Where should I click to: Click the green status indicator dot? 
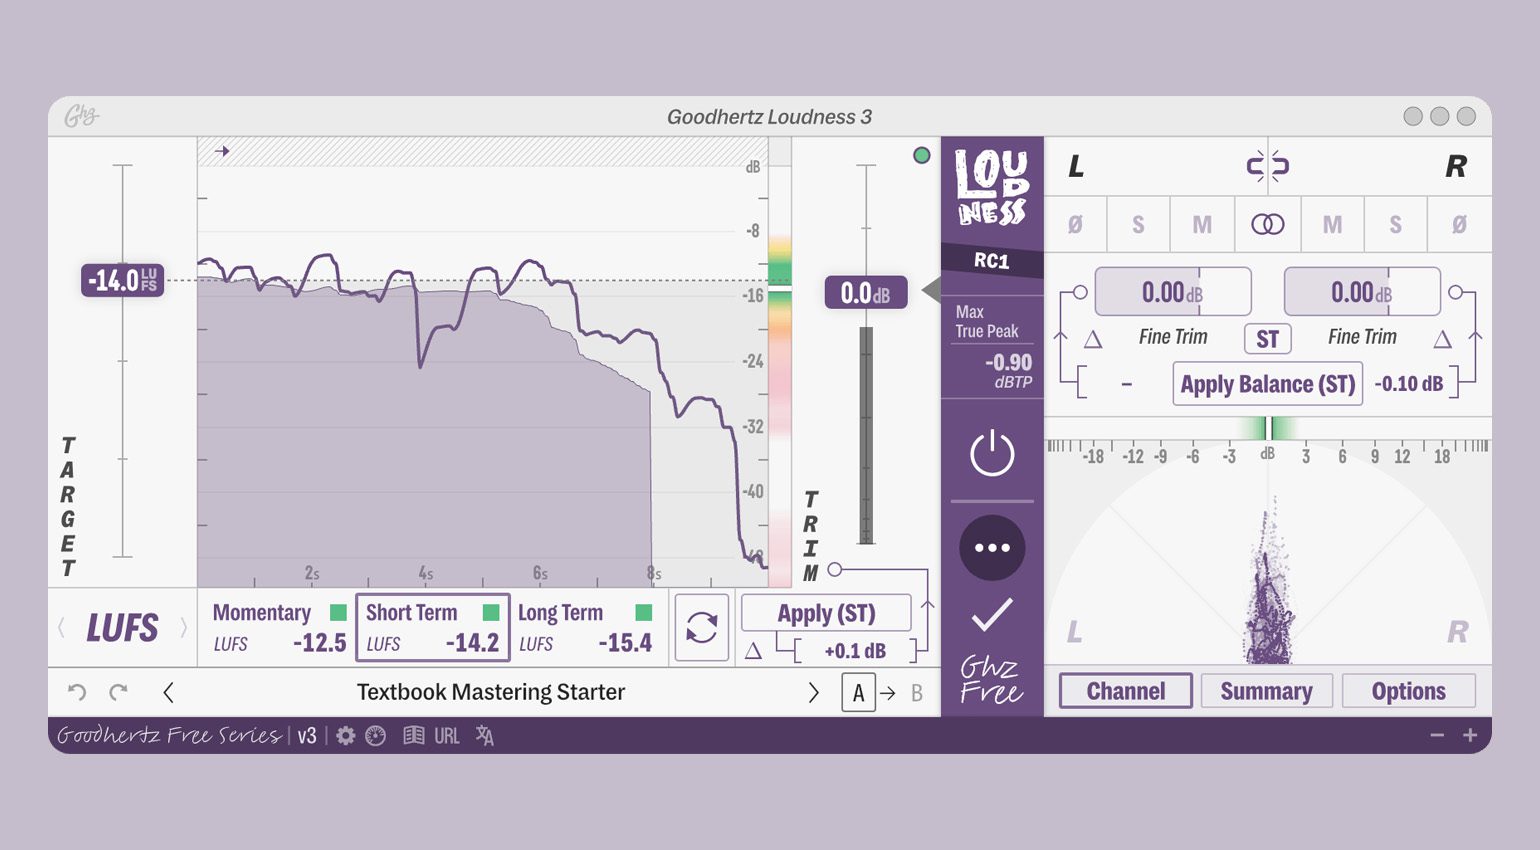click(922, 155)
